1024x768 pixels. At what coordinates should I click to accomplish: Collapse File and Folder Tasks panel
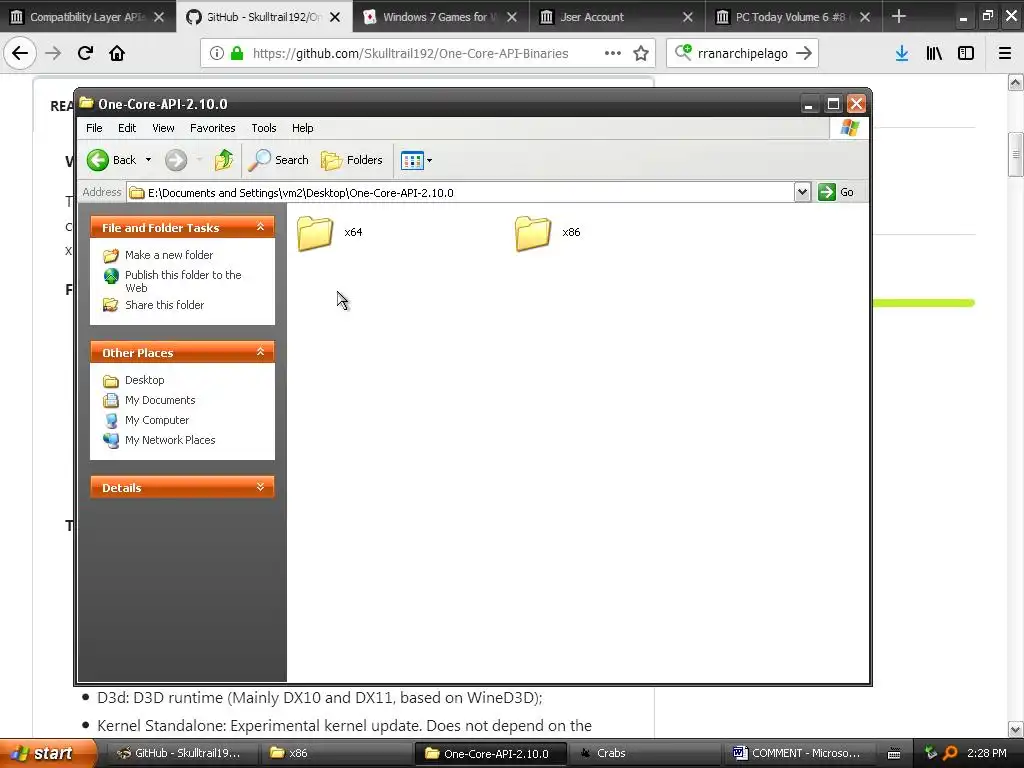coord(260,227)
